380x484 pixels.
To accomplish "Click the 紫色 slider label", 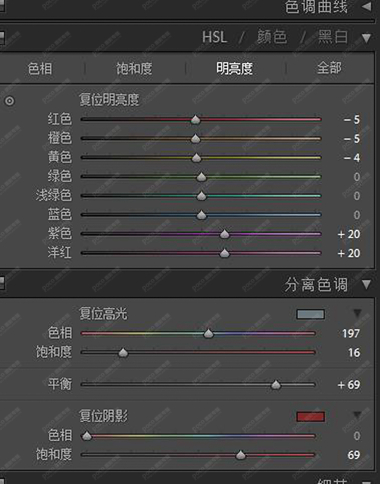I will 60,233.
